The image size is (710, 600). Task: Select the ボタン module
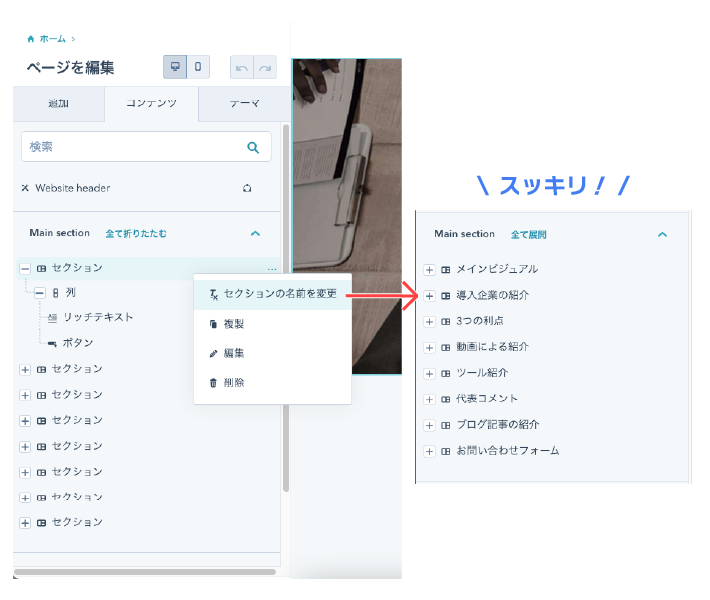tap(77, 343)
